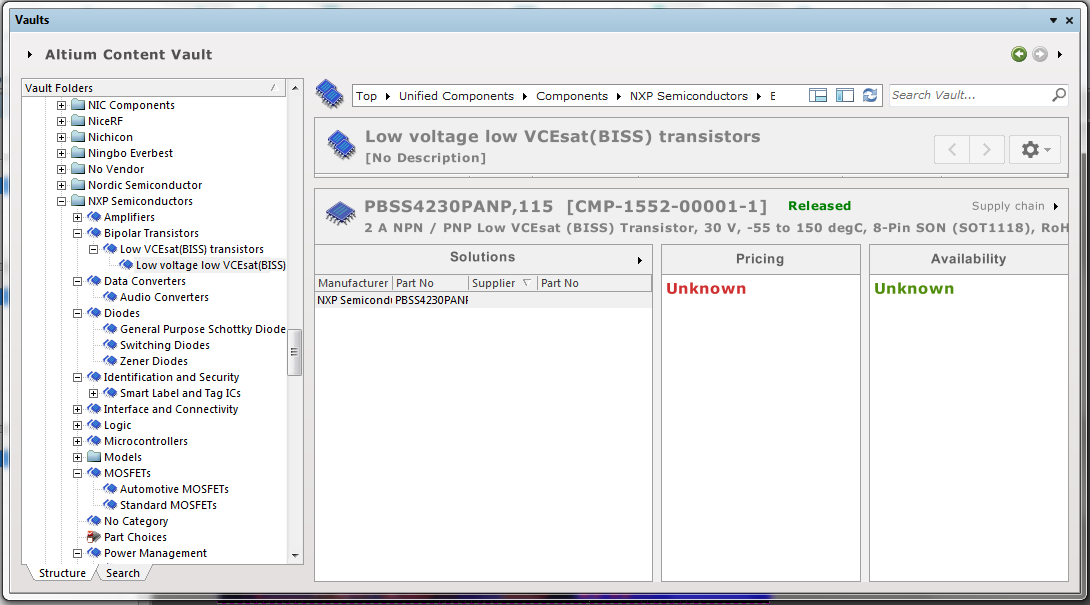Click the Manufacturer column header
The height and width of the screenshot is (605, 1090).
coord(353,283)
